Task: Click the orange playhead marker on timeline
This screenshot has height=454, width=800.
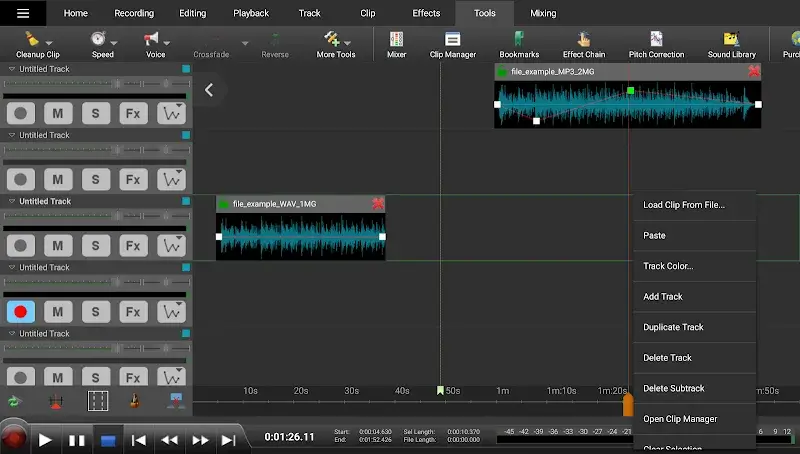Action: (x=628, y=405)
